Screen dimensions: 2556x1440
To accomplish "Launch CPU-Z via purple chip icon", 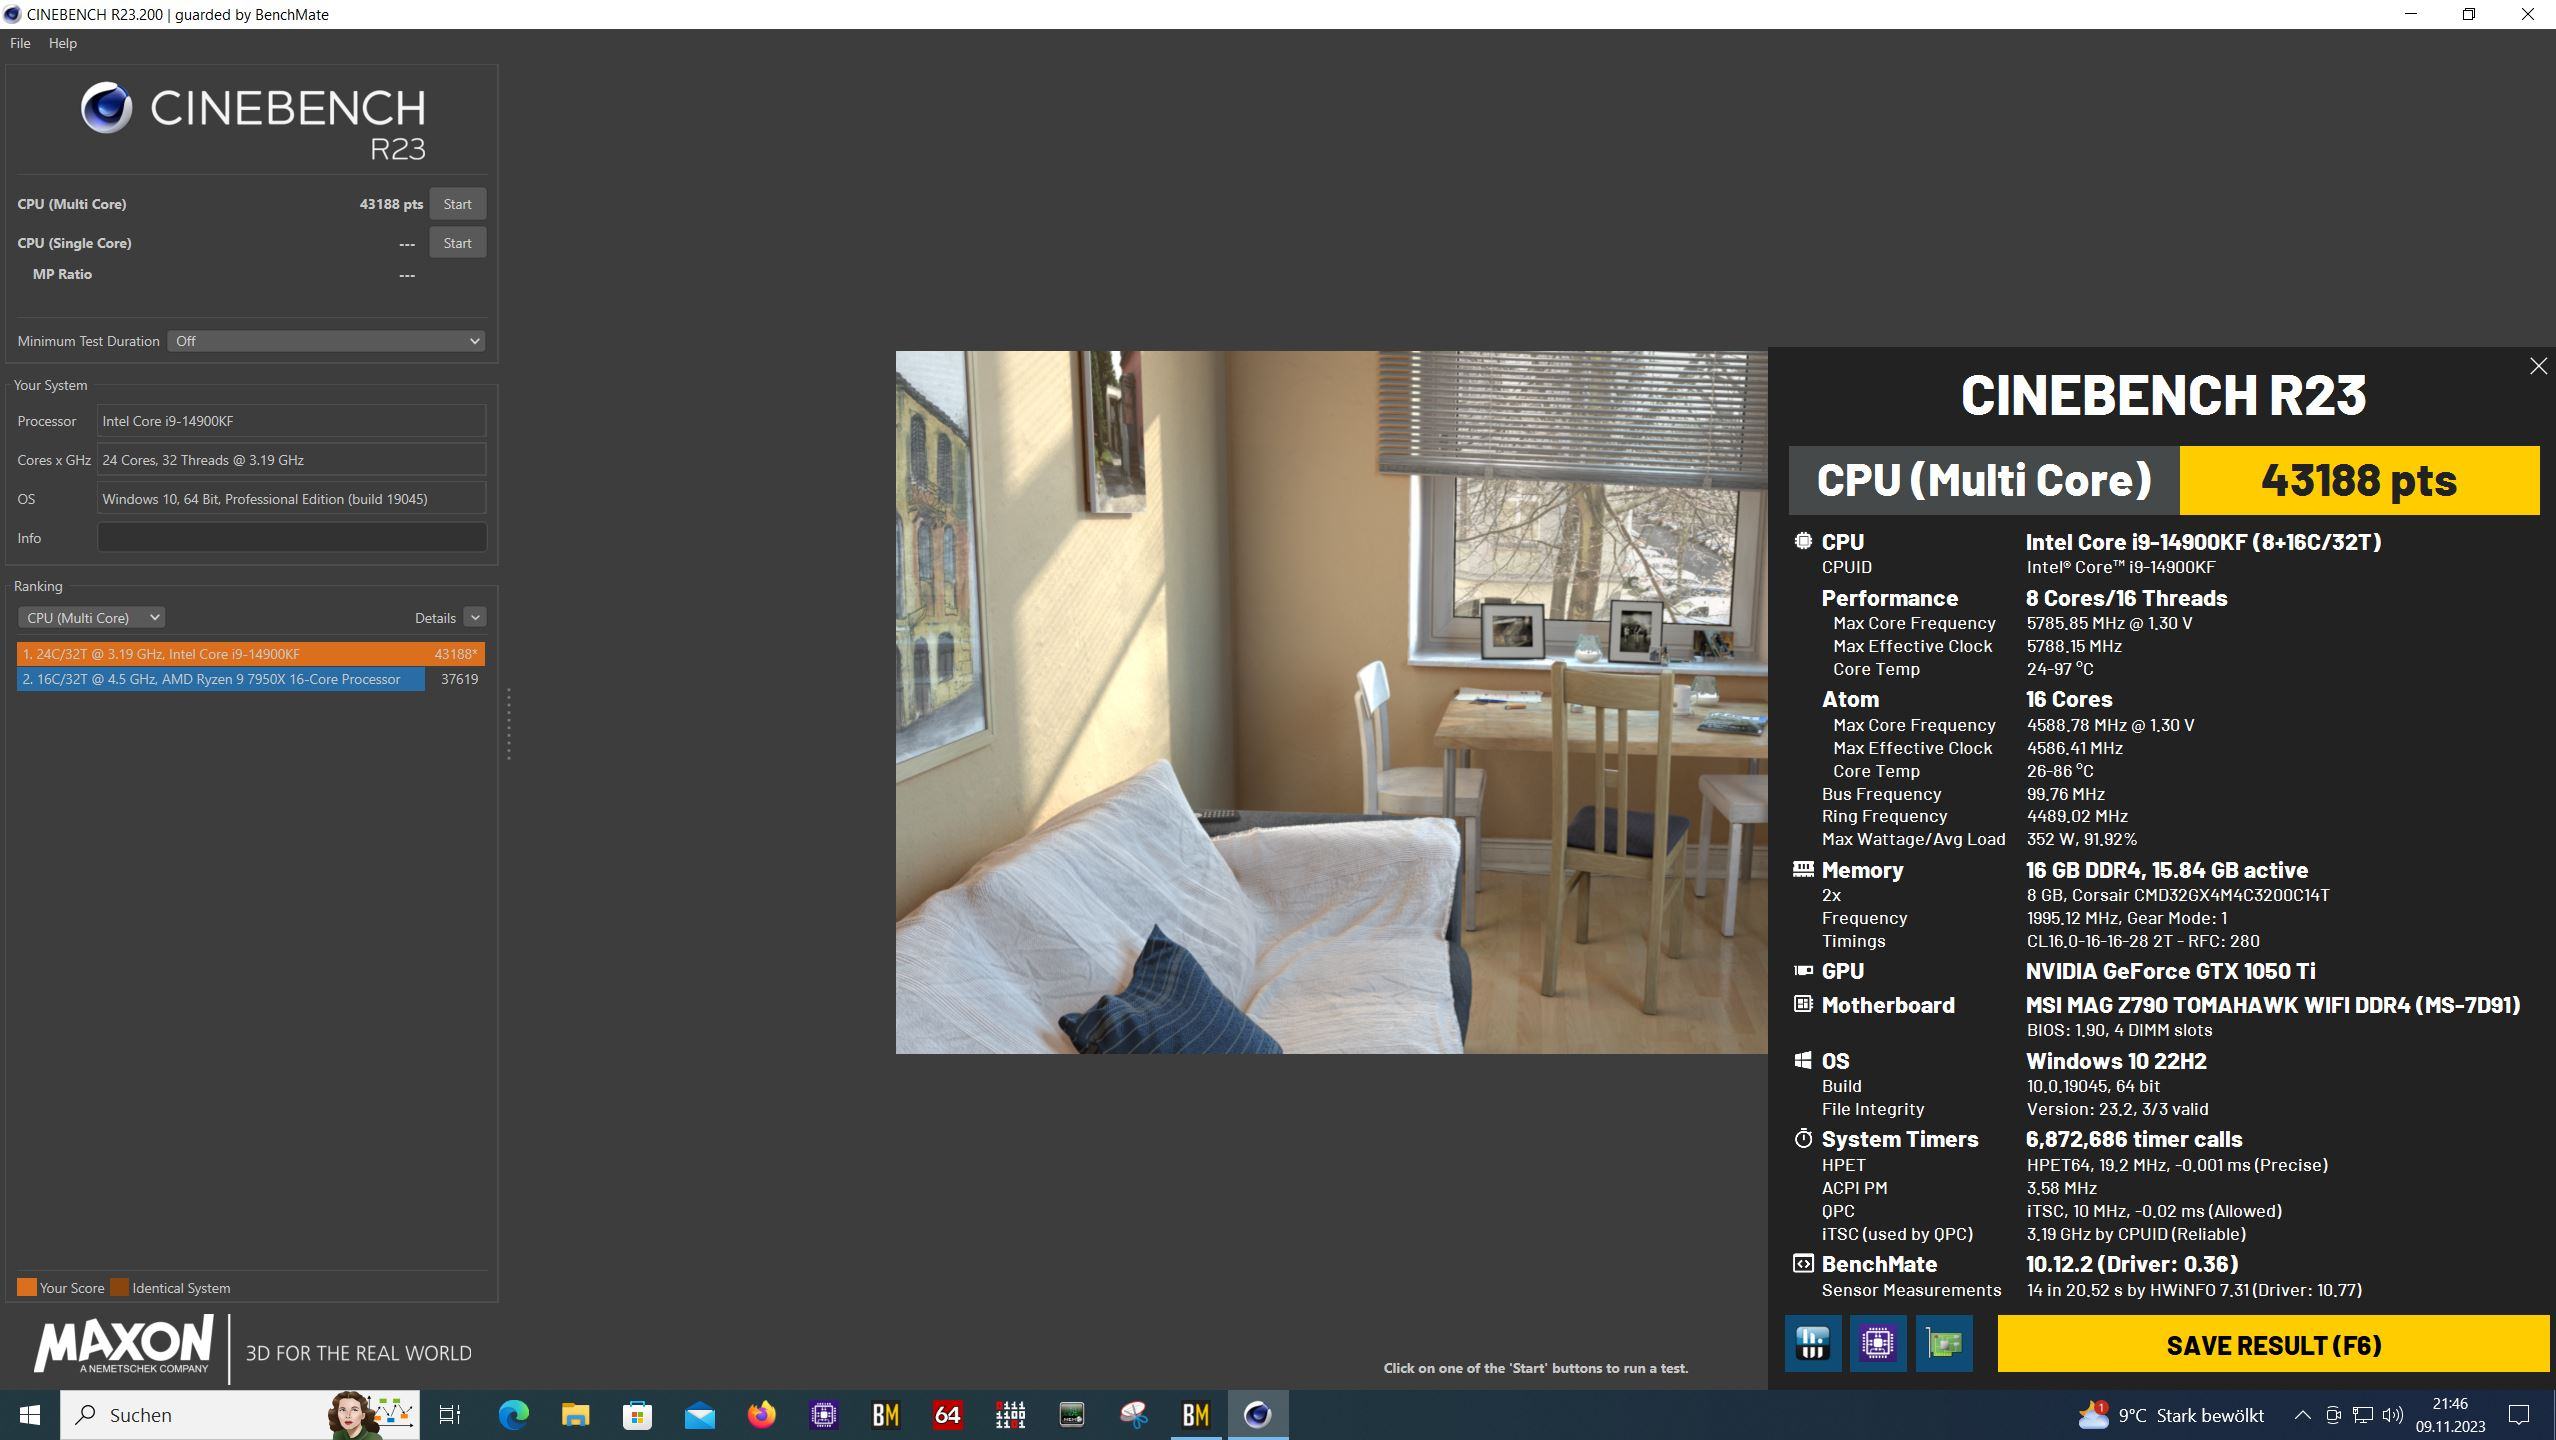I will (1877, 1343).
